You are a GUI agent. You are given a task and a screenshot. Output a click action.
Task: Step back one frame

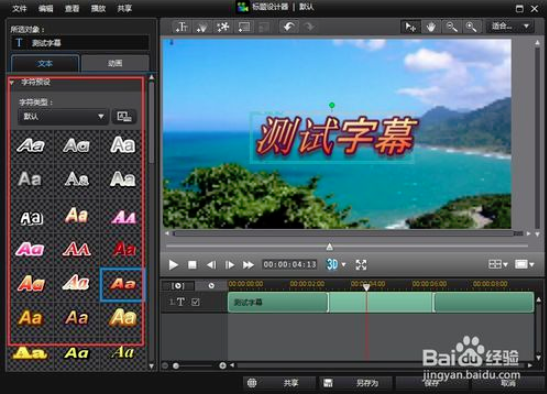pyautogui.click(x=211, y=265)
